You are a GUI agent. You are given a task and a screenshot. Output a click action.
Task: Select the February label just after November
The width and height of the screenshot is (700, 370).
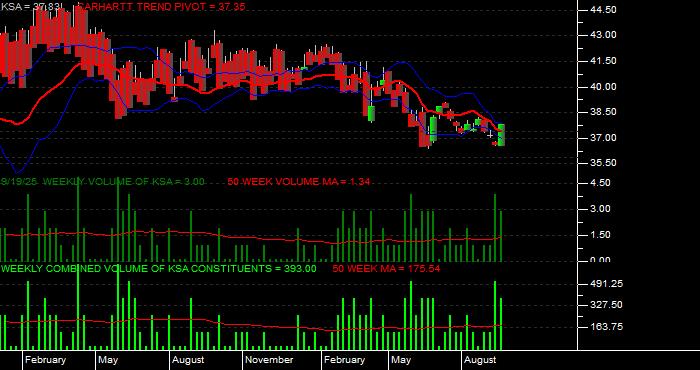pyautogui.click(x=344, y=360)
